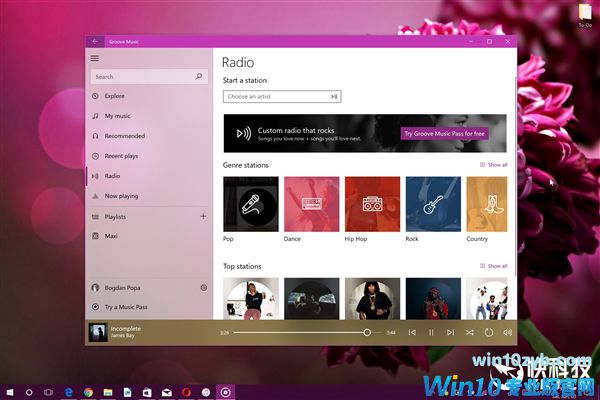Click Groove Music taskbar icon
Screen dimensions: 600x400
tap(225, 392)
